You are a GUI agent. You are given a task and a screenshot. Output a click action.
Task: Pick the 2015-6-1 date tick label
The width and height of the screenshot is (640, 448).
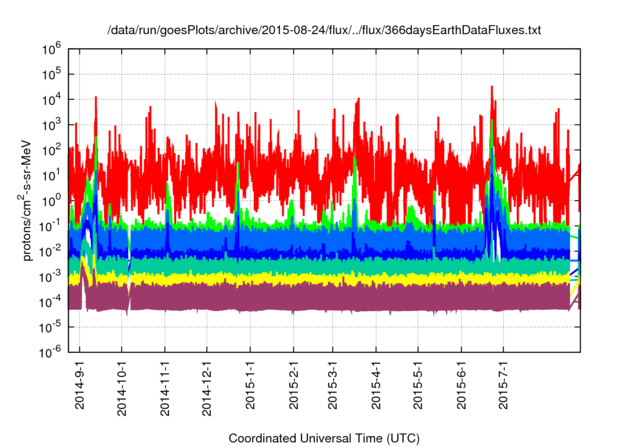coord(460,381)
